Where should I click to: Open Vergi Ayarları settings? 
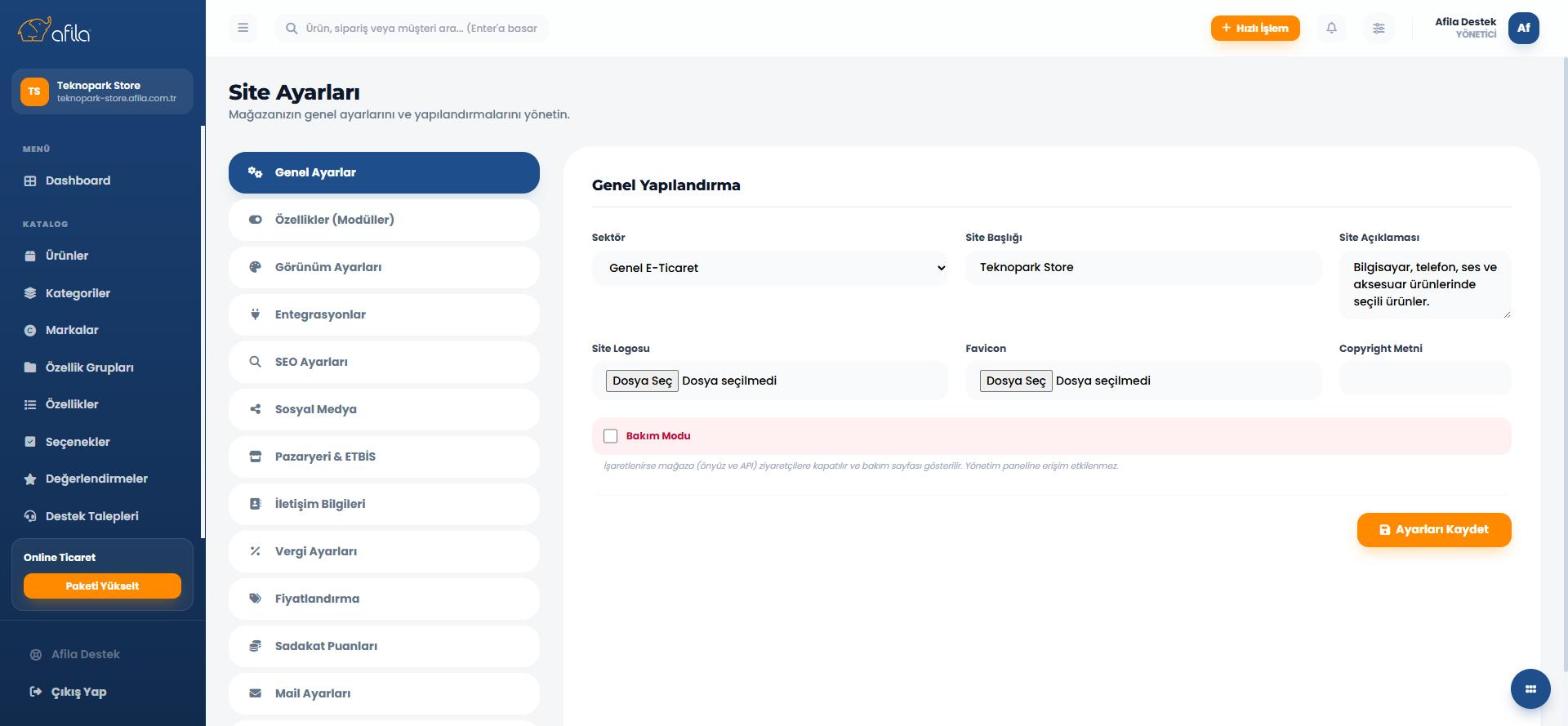(x=384, y=552)
